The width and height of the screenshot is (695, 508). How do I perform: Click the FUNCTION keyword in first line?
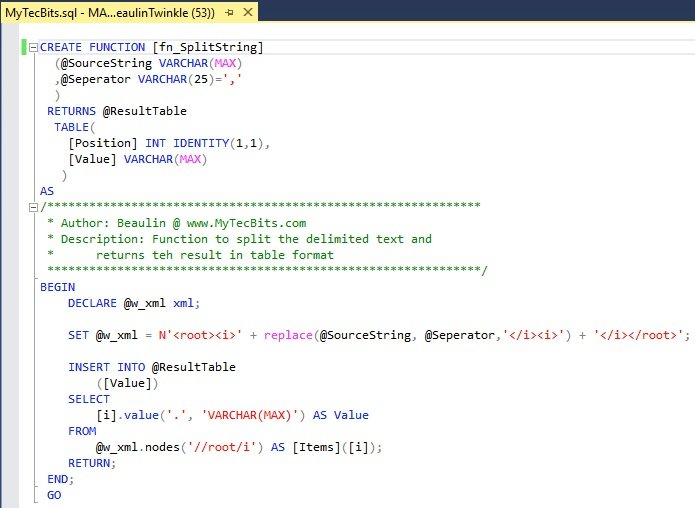coord(117,47)
